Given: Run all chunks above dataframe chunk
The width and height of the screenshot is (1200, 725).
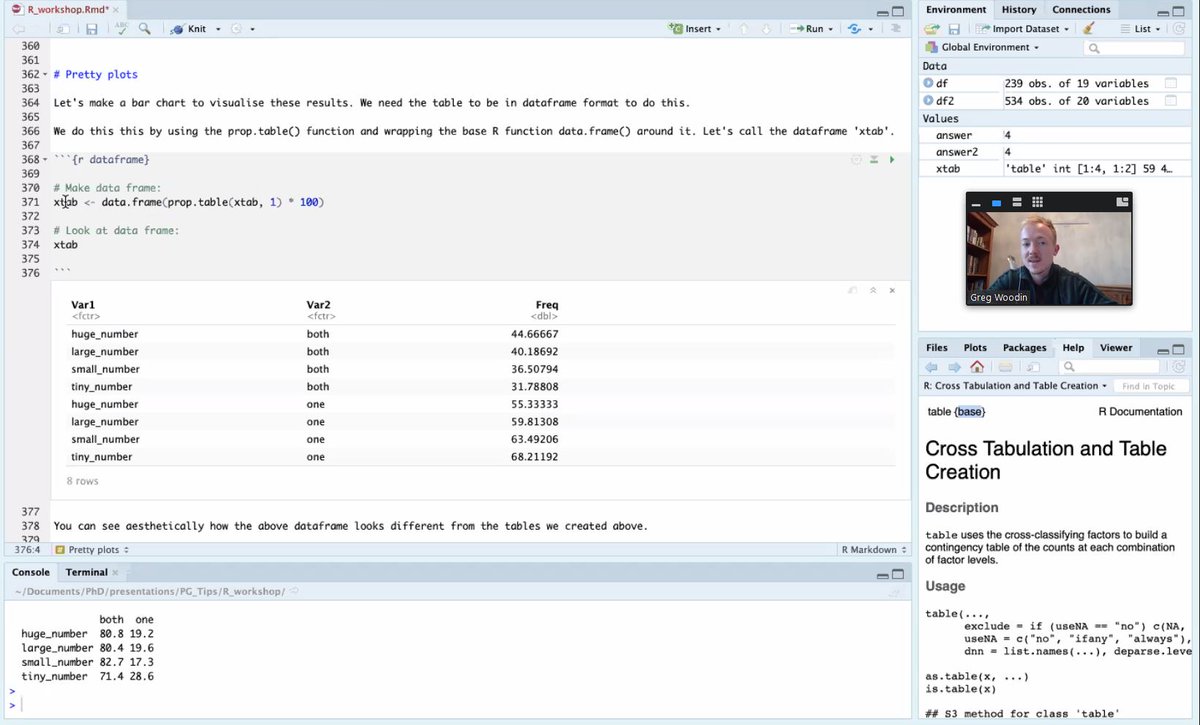Looking at the screenshot, I should coord(874,160).
